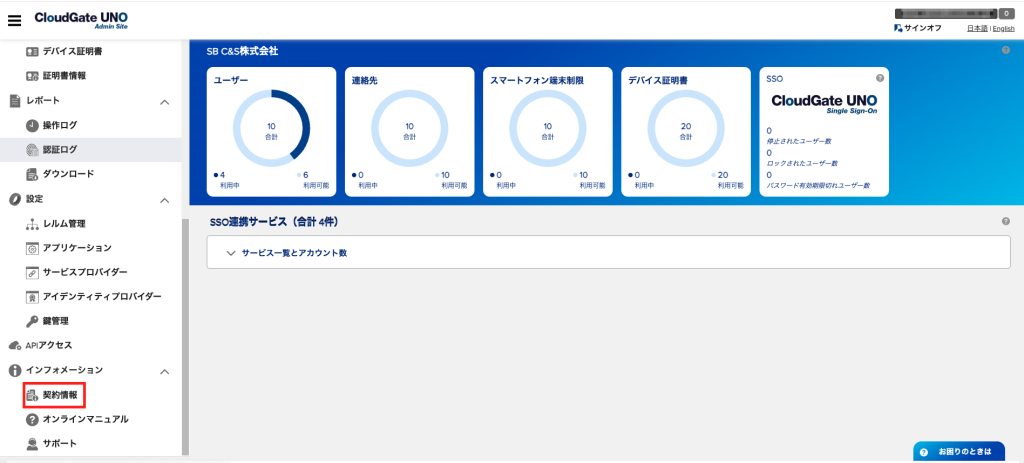The image size is (1024, 463).
Task: Collapse the レポート section chevron
Action: 165,102
